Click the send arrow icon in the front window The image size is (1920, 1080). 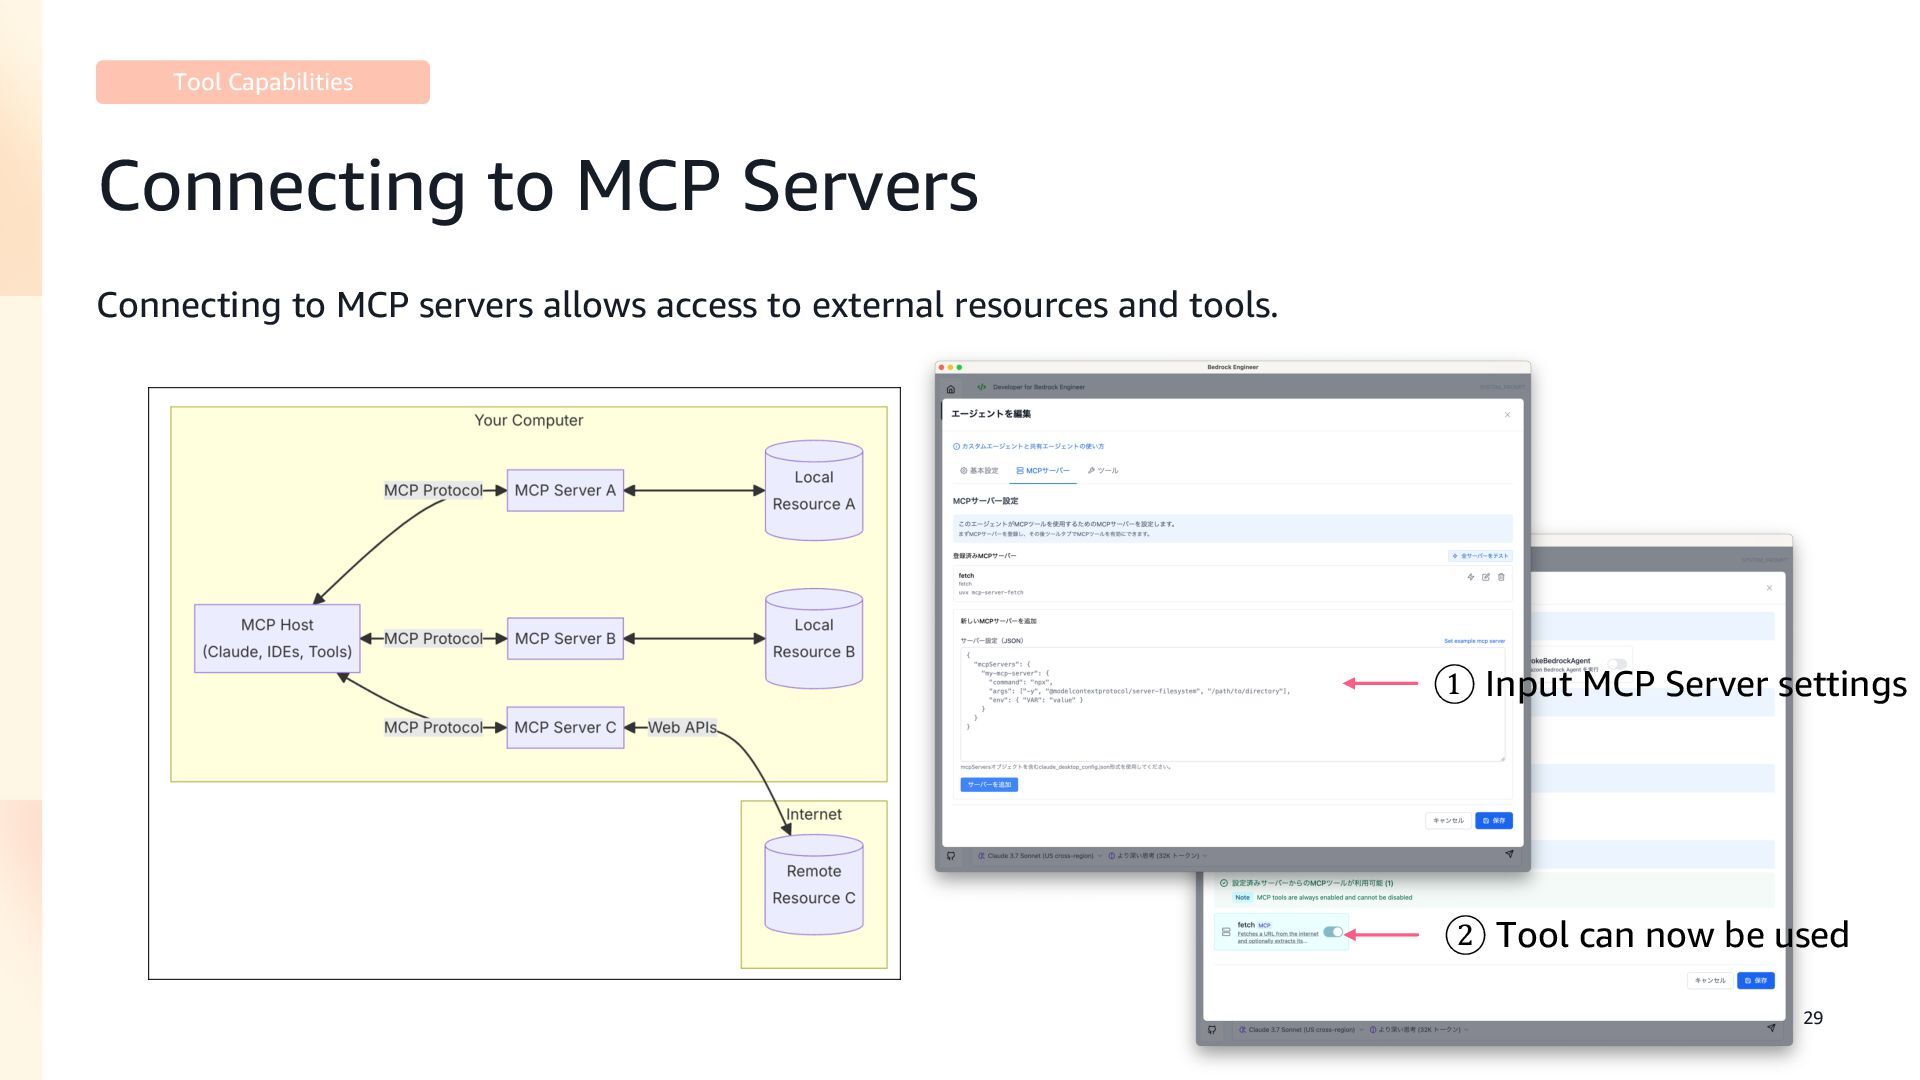tap(1509, 854)
